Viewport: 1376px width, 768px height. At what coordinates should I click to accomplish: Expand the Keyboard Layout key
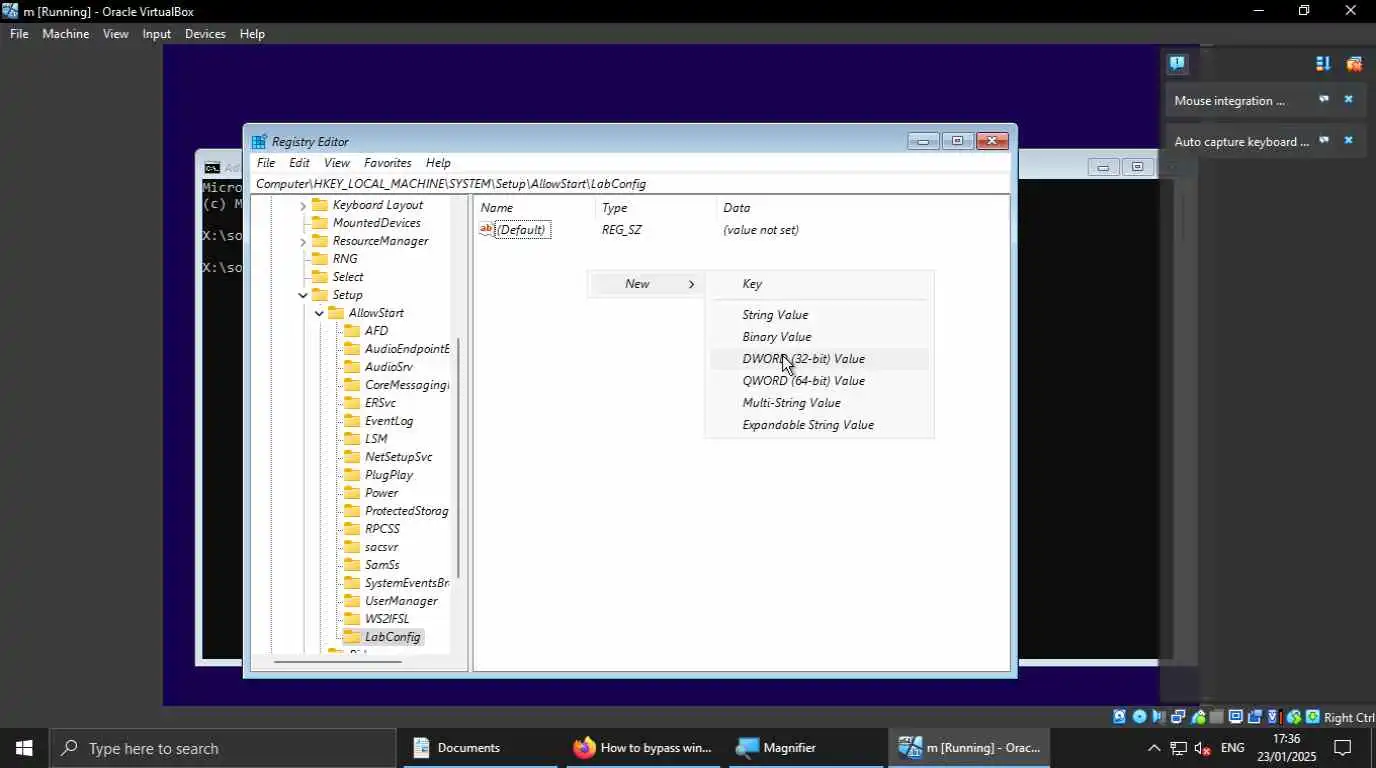303,205
